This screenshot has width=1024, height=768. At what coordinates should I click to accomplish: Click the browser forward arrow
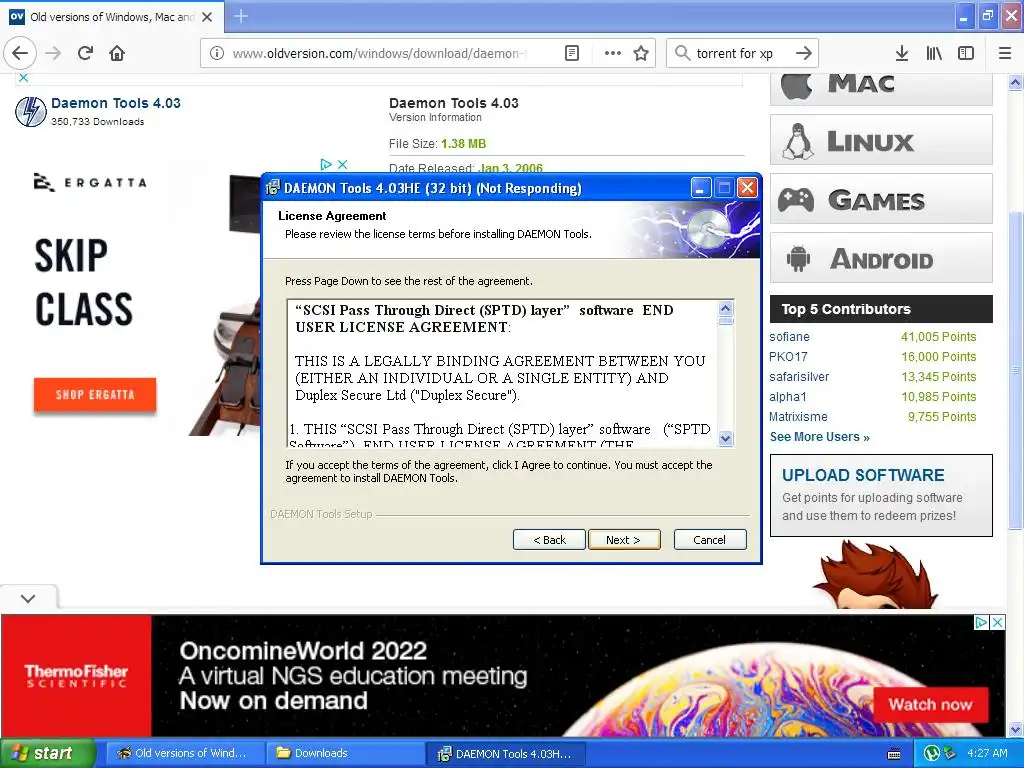click(54, 53)
